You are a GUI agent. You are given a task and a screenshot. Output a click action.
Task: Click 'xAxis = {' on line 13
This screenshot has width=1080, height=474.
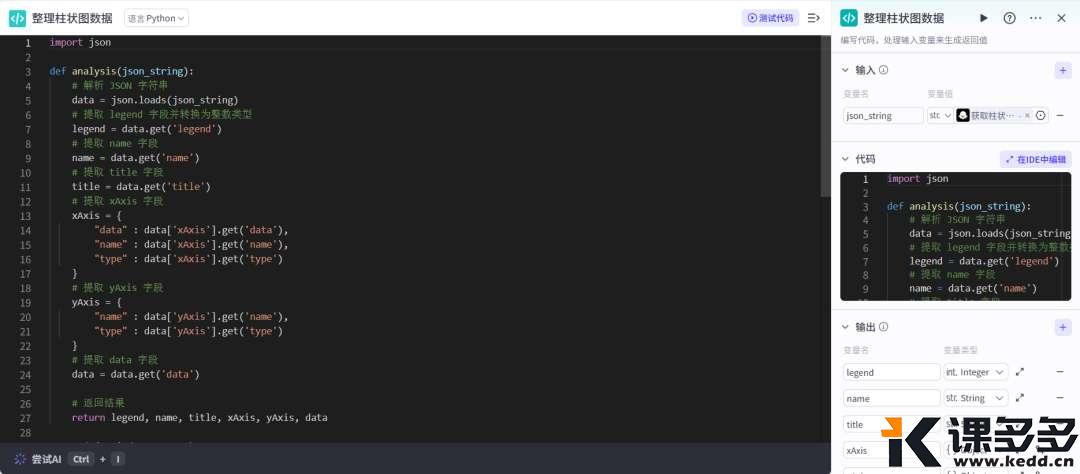(x=96, y=216)
